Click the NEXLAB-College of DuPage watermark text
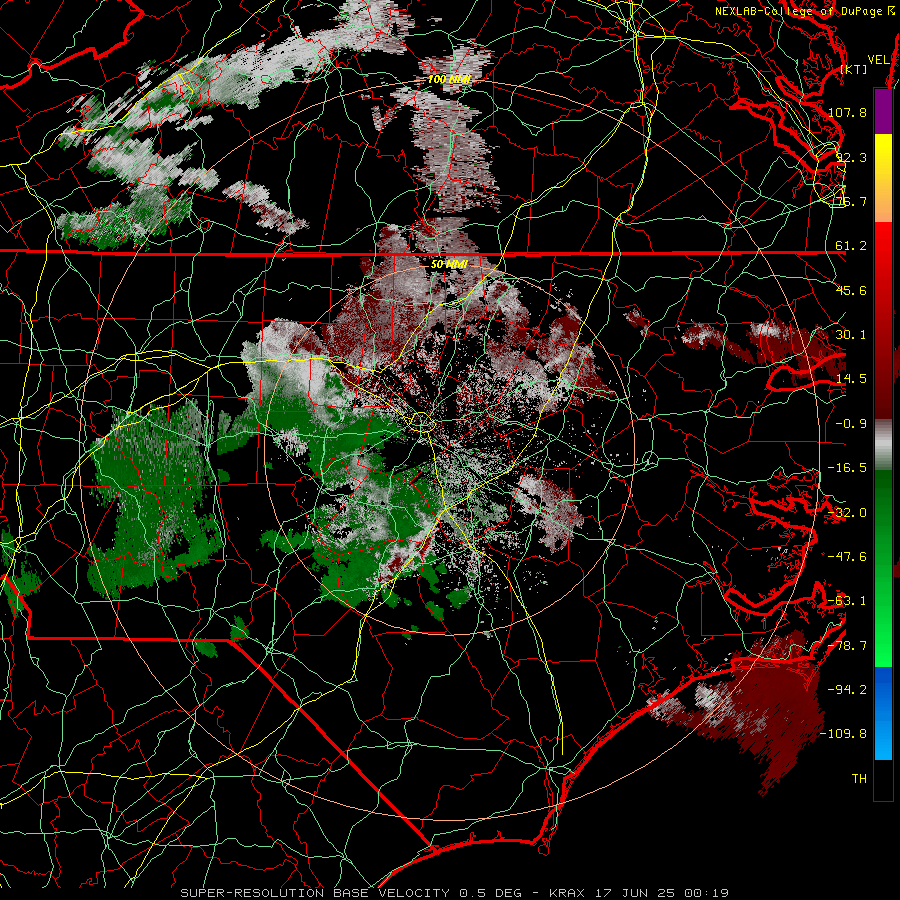 tap(806, 11)
